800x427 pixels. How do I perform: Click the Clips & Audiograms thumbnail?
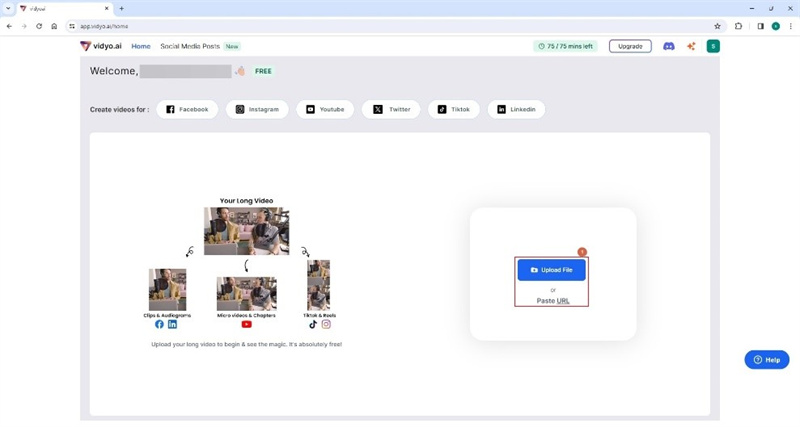point(167,290)
